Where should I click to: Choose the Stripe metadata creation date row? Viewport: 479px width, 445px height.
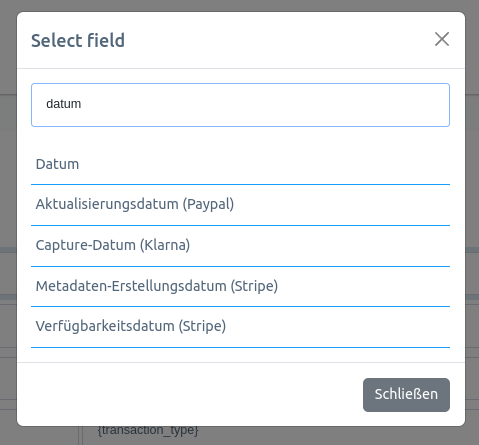240,286
